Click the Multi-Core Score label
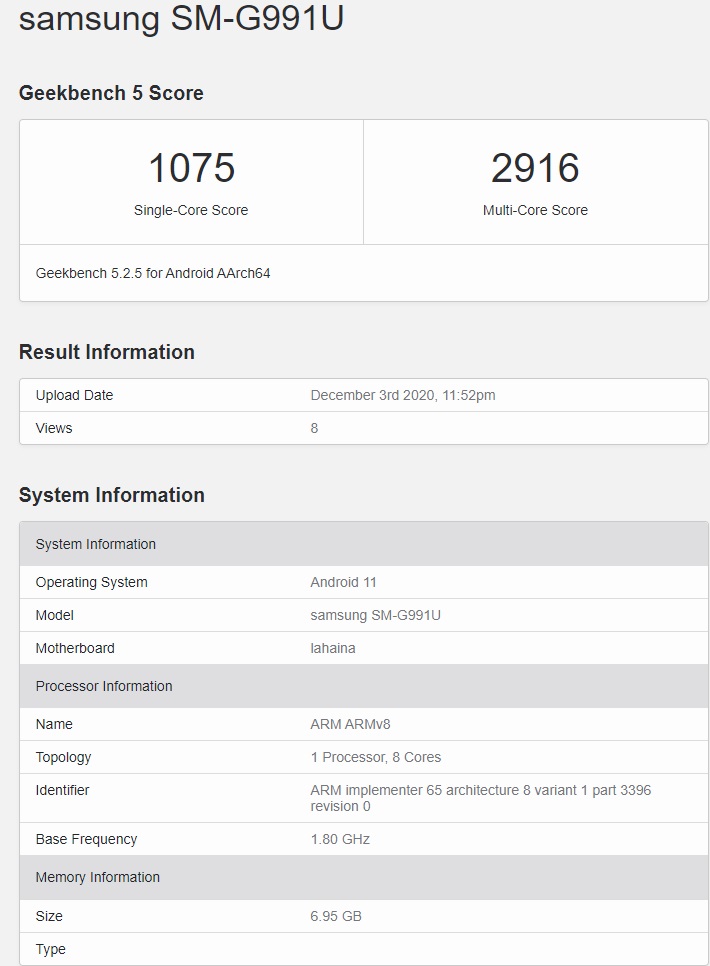This screenshot has width=710, height=966. 536,210
